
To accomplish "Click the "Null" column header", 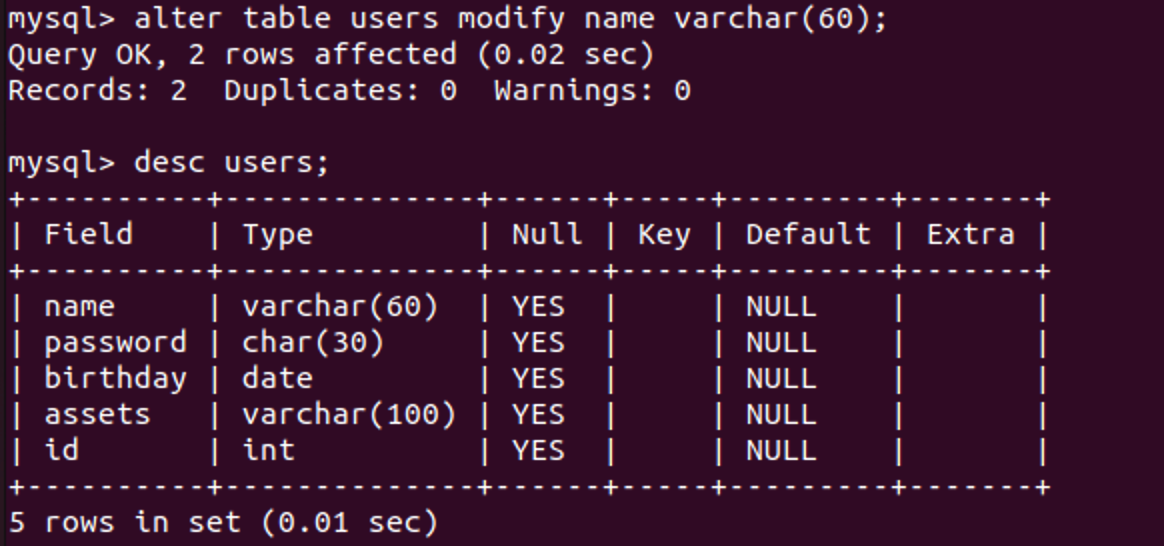I will 547,235.
